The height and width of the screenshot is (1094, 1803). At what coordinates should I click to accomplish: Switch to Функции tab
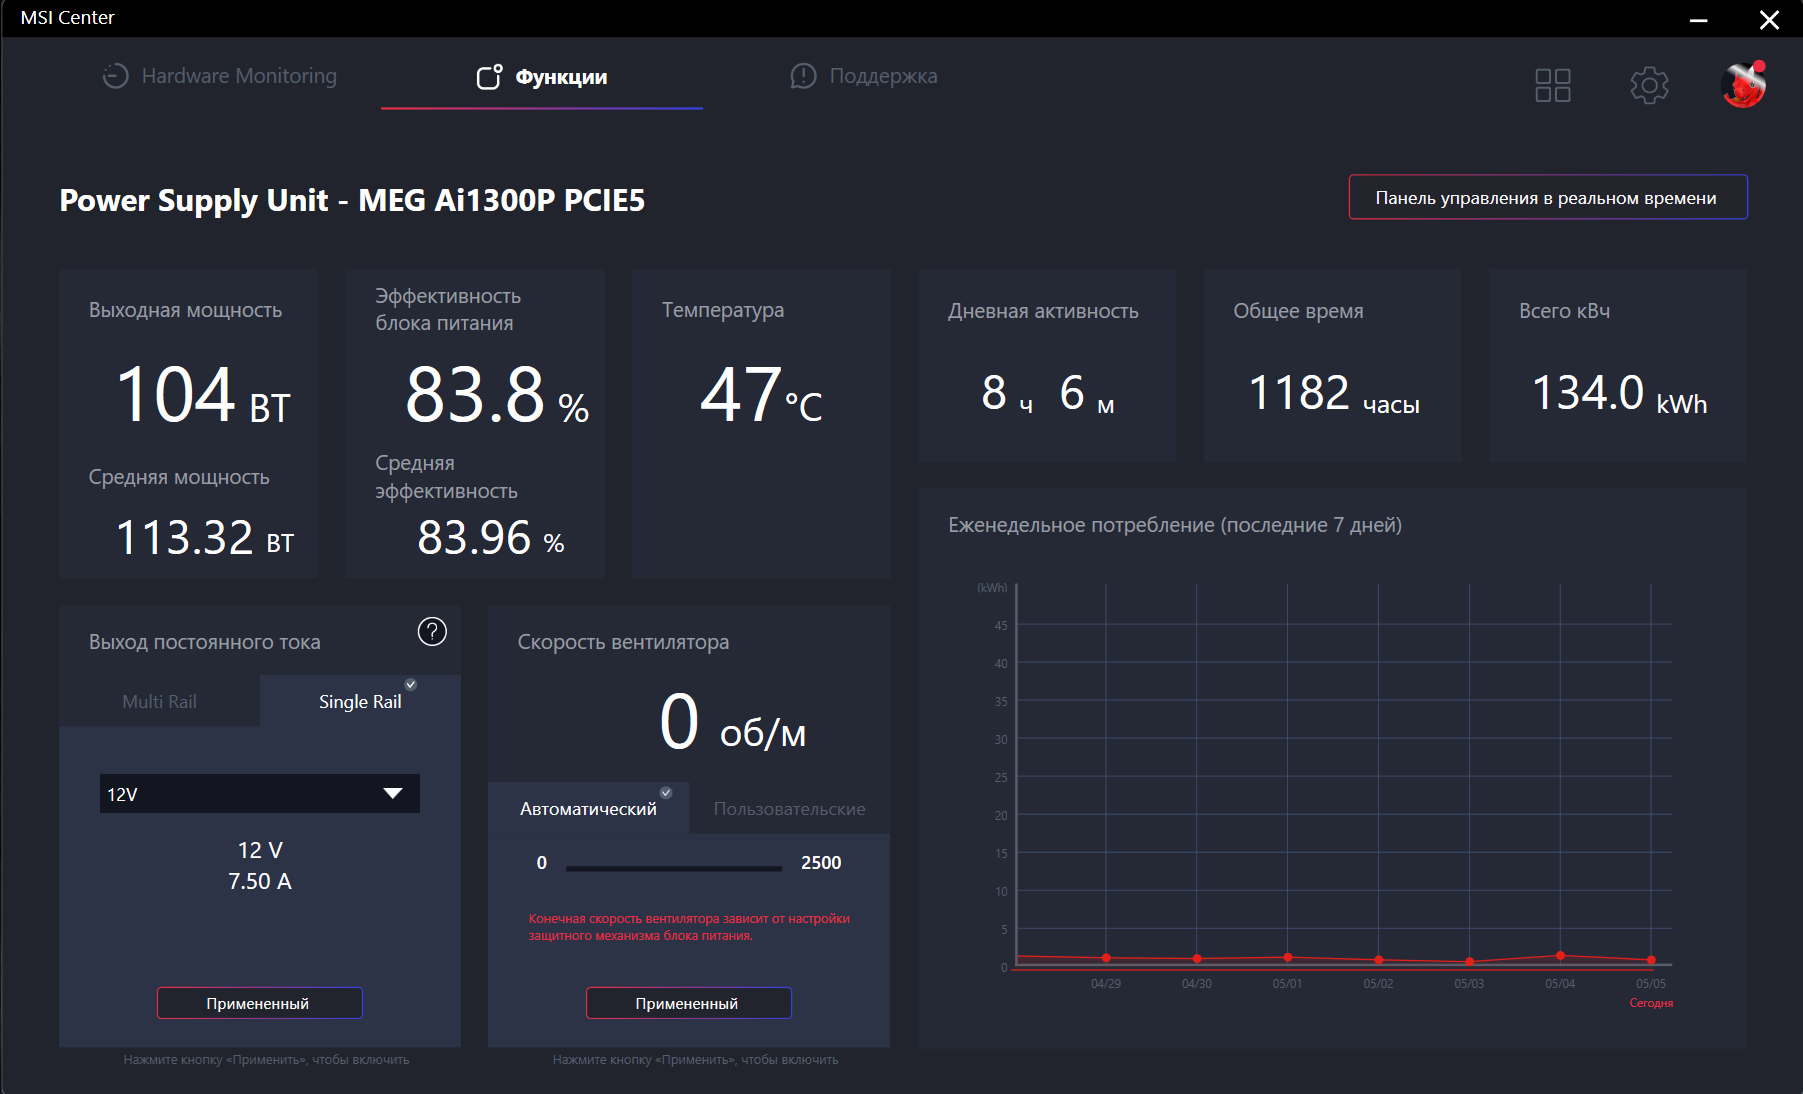[542, 77]
